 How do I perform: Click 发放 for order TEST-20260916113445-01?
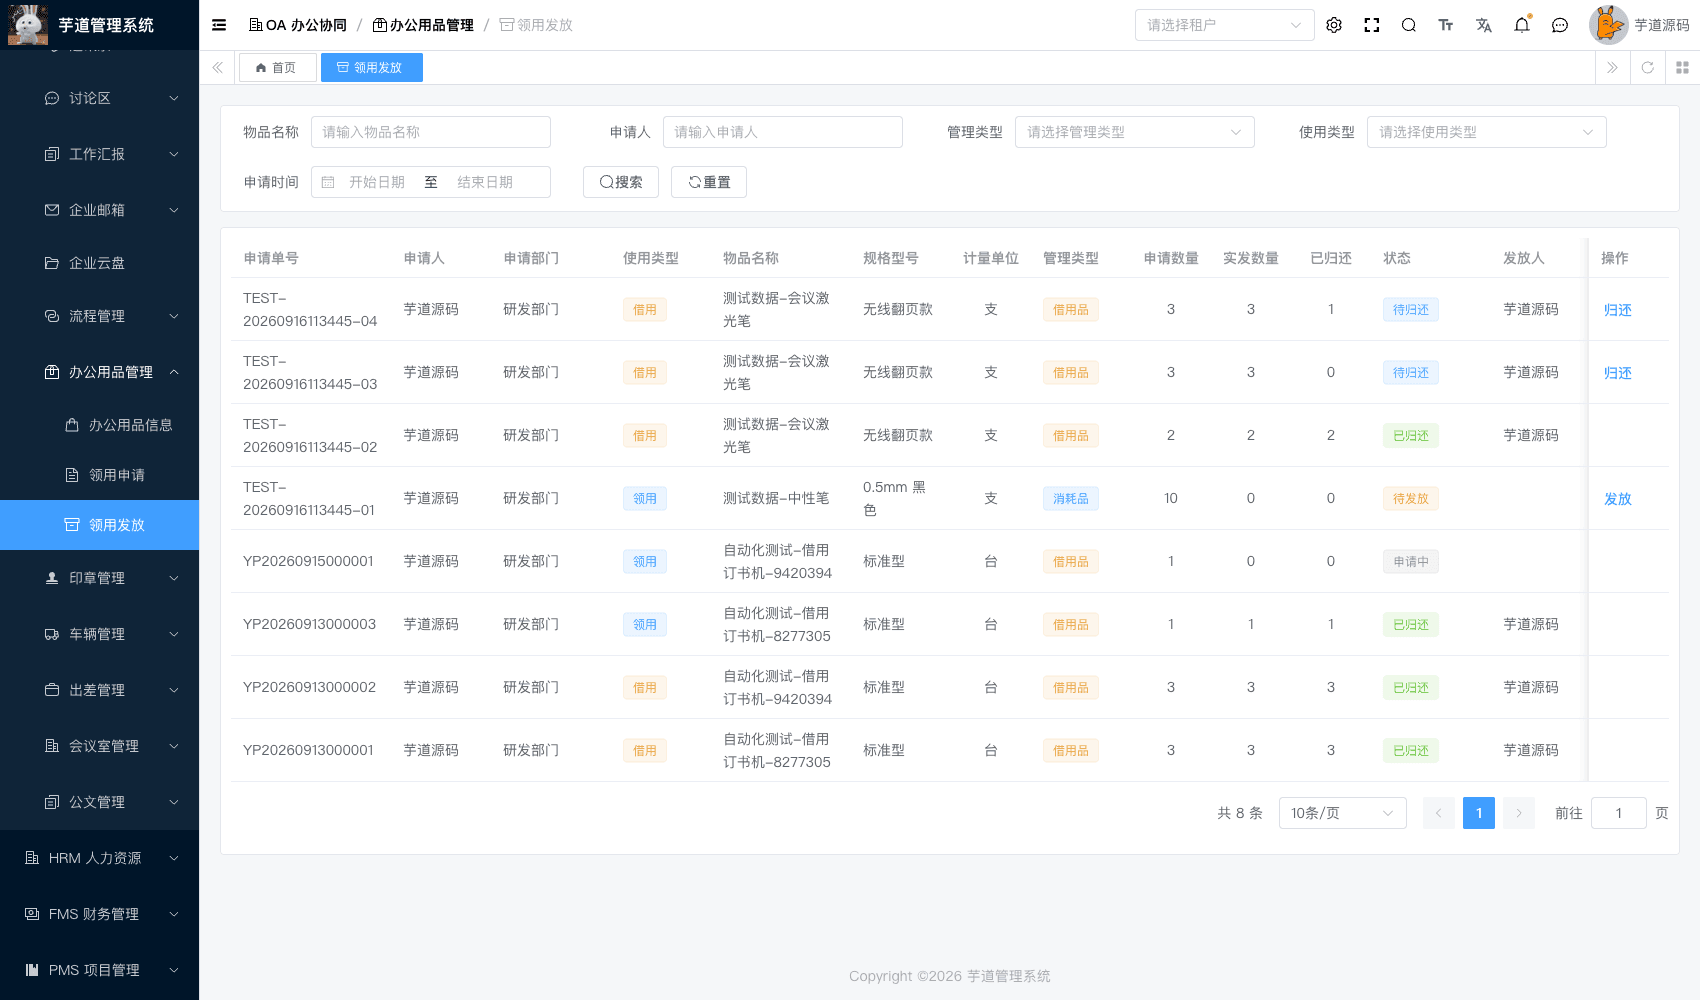[1617, 499]
